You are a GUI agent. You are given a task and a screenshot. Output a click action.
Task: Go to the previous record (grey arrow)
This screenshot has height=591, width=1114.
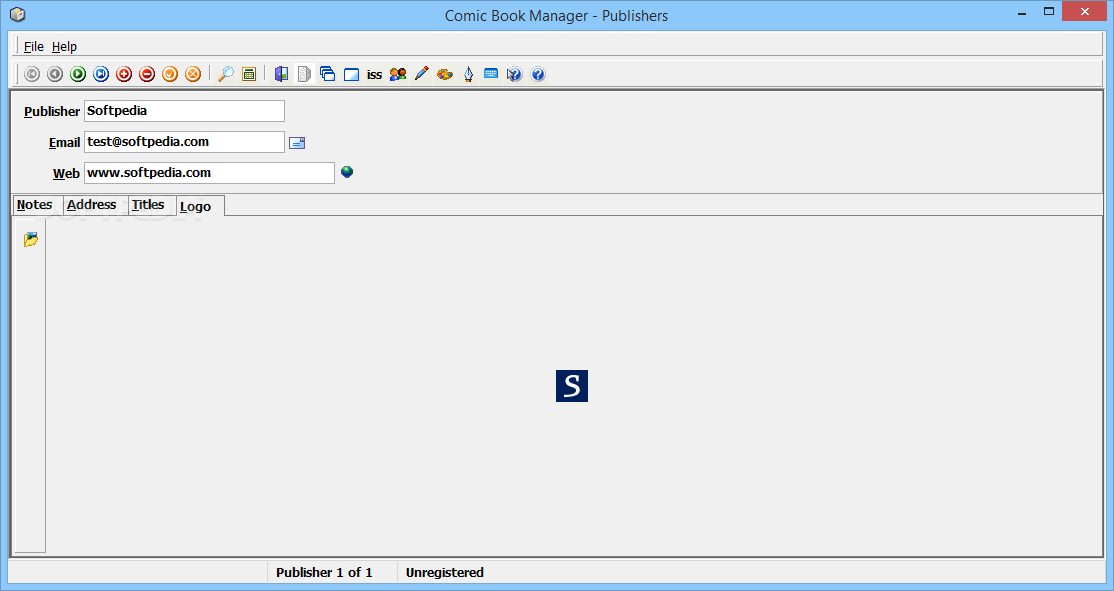click(55, 74)
